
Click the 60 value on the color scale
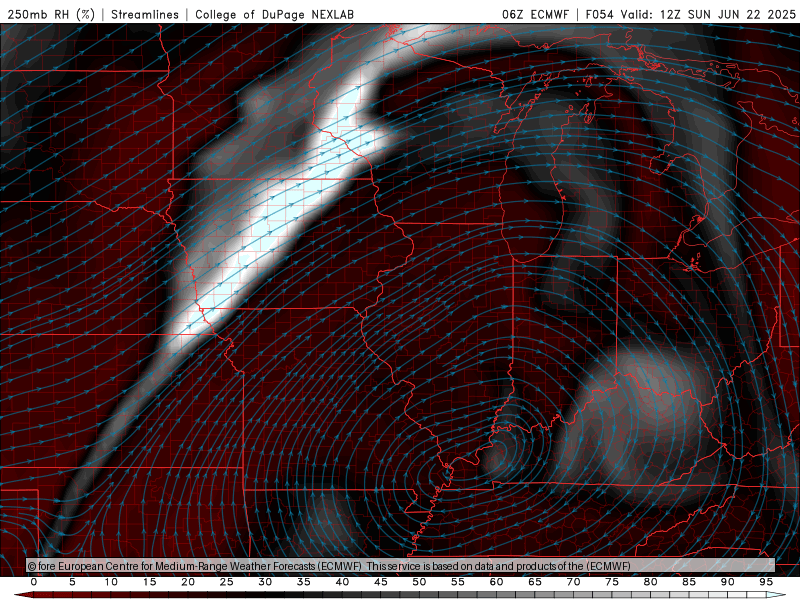click(x=496, y=582)
